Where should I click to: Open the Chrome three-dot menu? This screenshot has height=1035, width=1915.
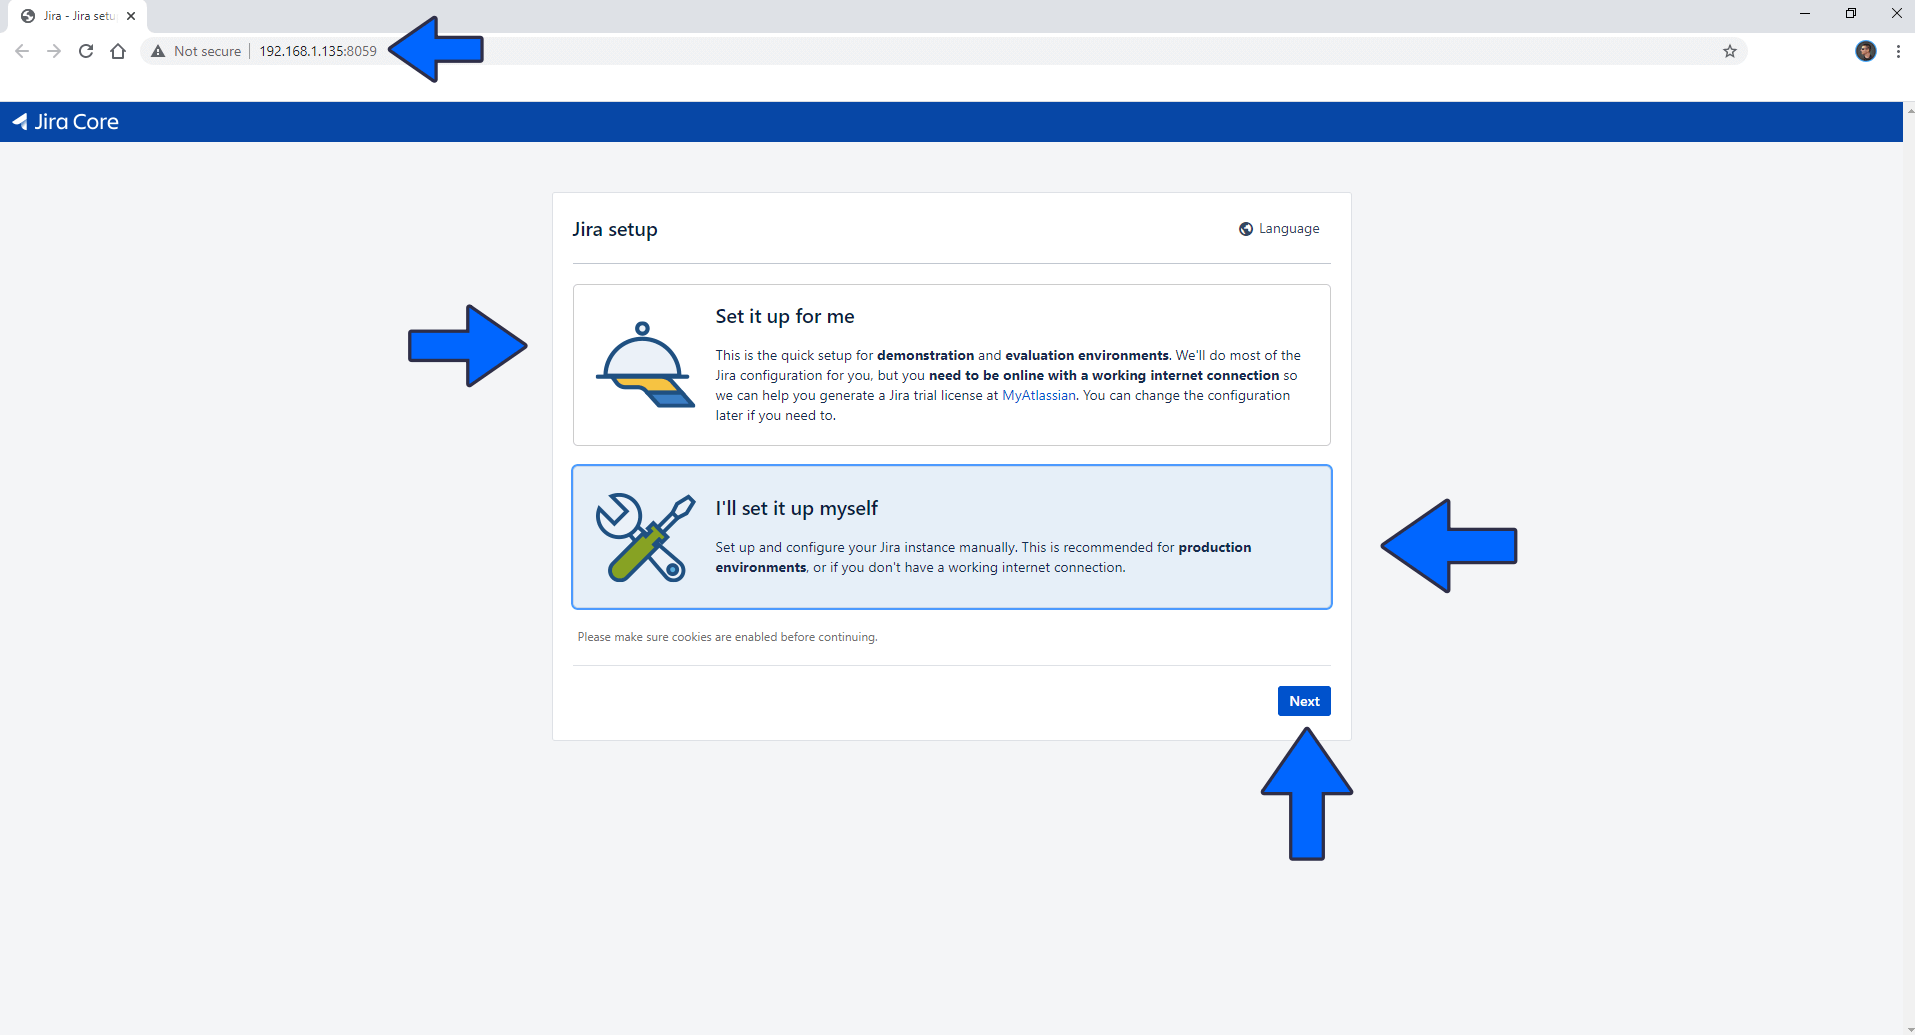tap(1898, 51)
